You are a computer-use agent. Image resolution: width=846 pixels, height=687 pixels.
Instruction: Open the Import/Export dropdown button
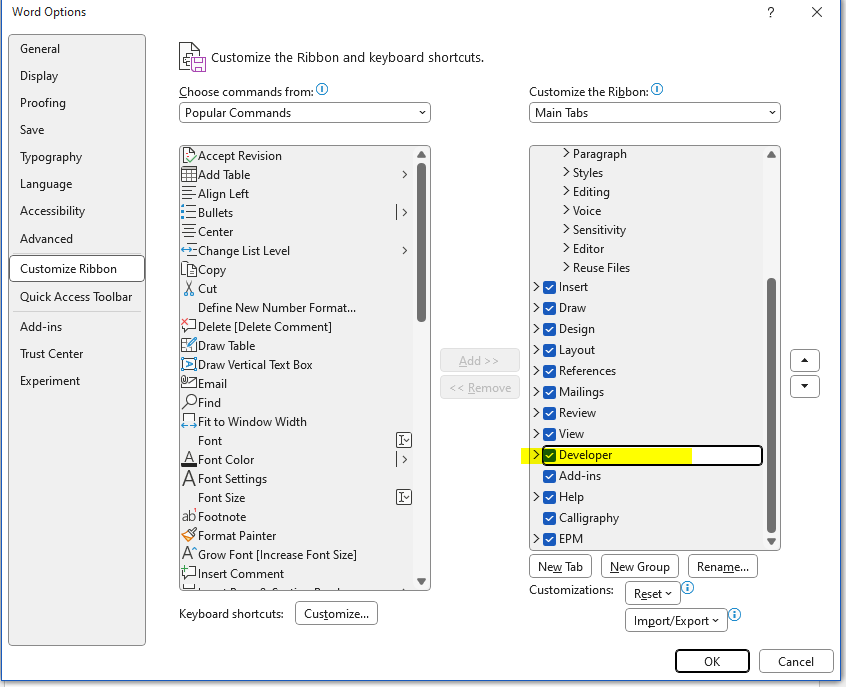676,621
